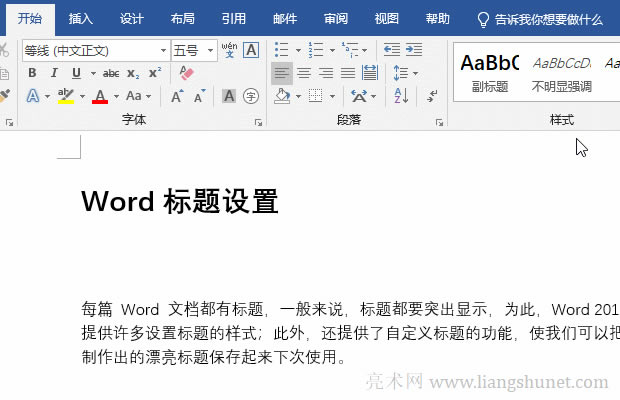This screenshot has height=400, width=620.
Task: Apply the red font color swatch
Action: 100,97
